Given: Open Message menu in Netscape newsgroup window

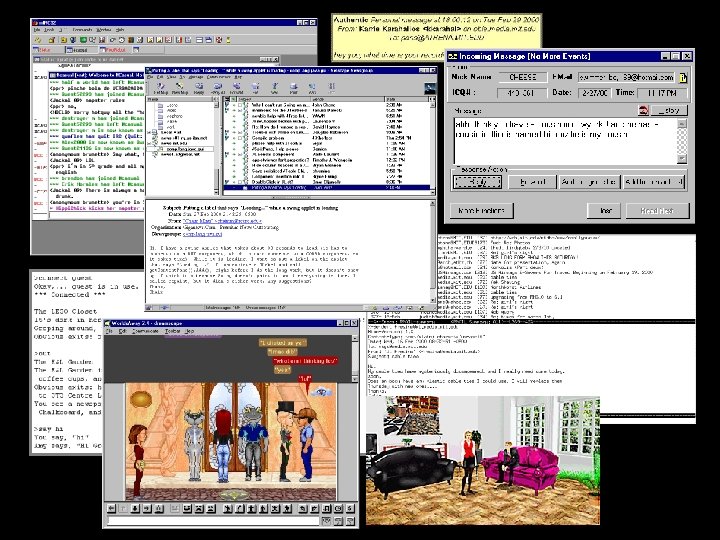Looking at the screenshot, I should point(196,77).
